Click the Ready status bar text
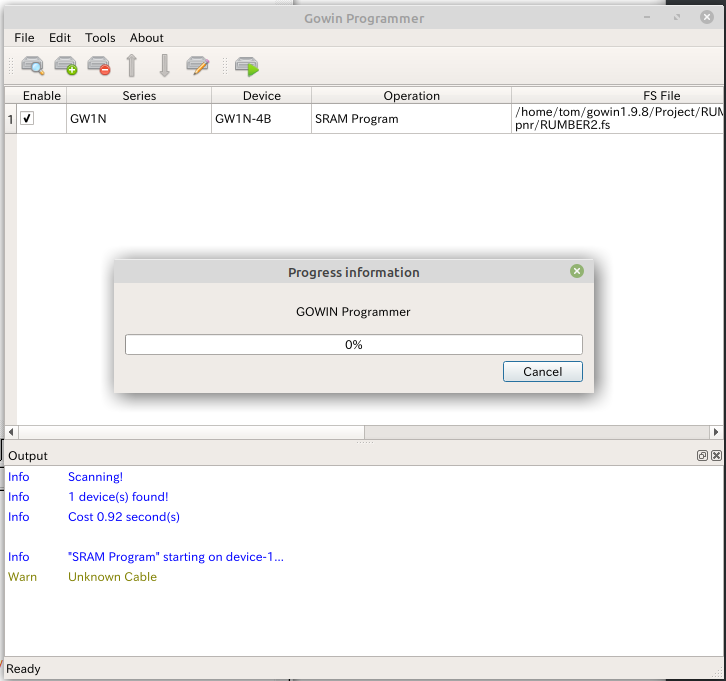Viewport: 726px width, 681px height. (x=23, y=669)
